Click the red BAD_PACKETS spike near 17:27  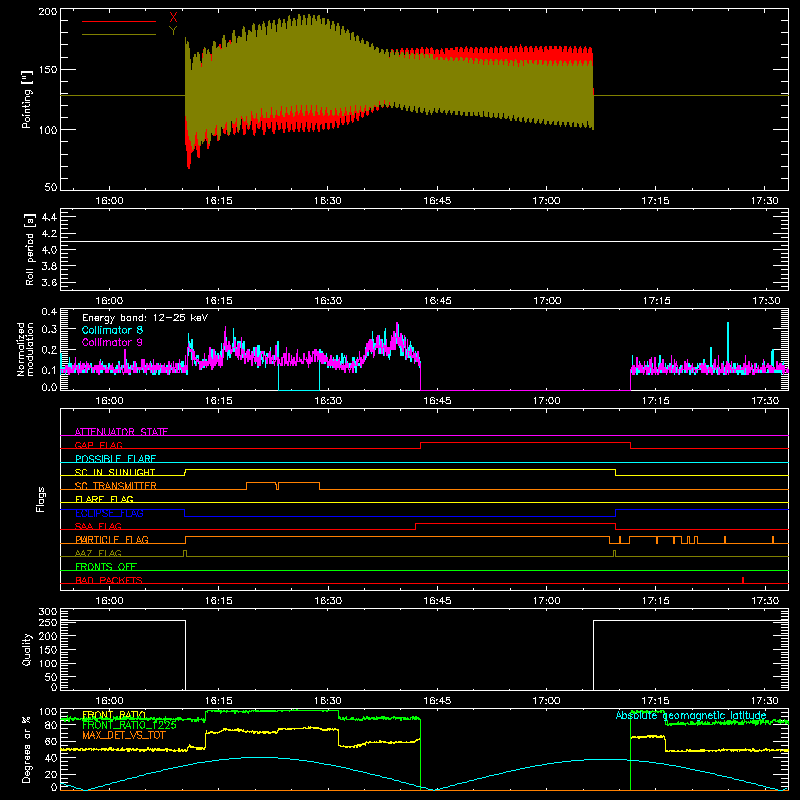coord(743,580)
